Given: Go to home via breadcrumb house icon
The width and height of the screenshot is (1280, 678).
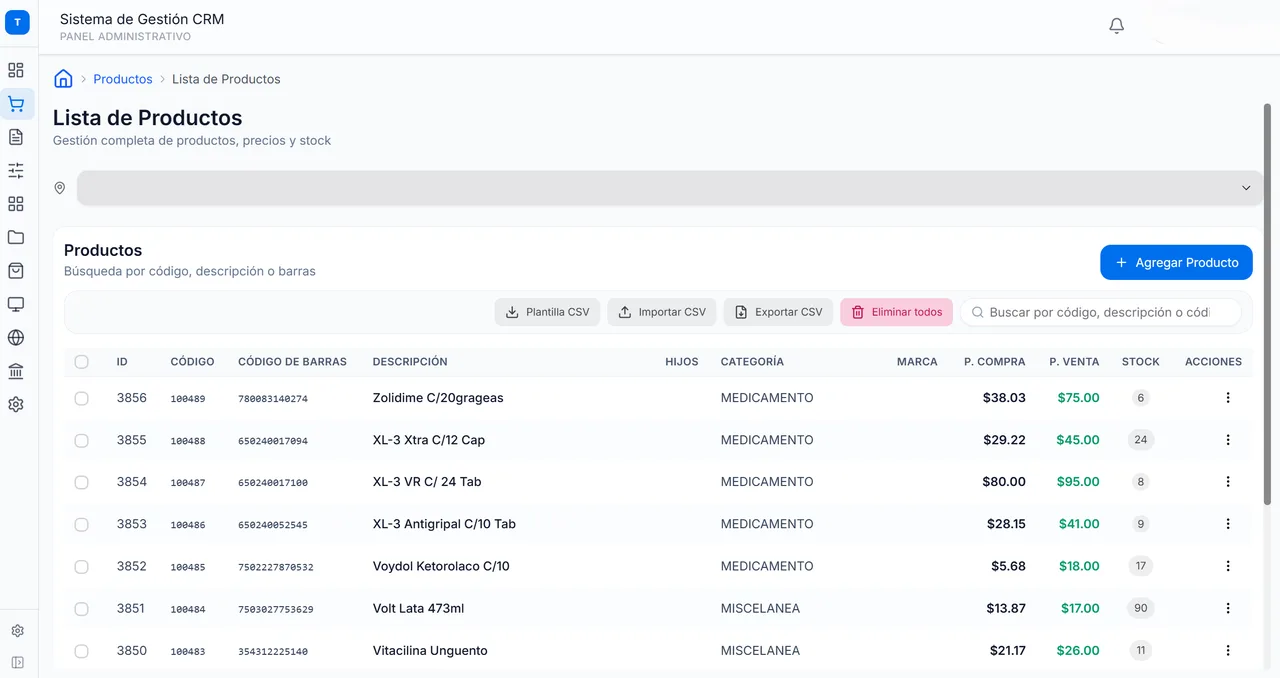Looking at the screenshot, I should pos(63,79).
